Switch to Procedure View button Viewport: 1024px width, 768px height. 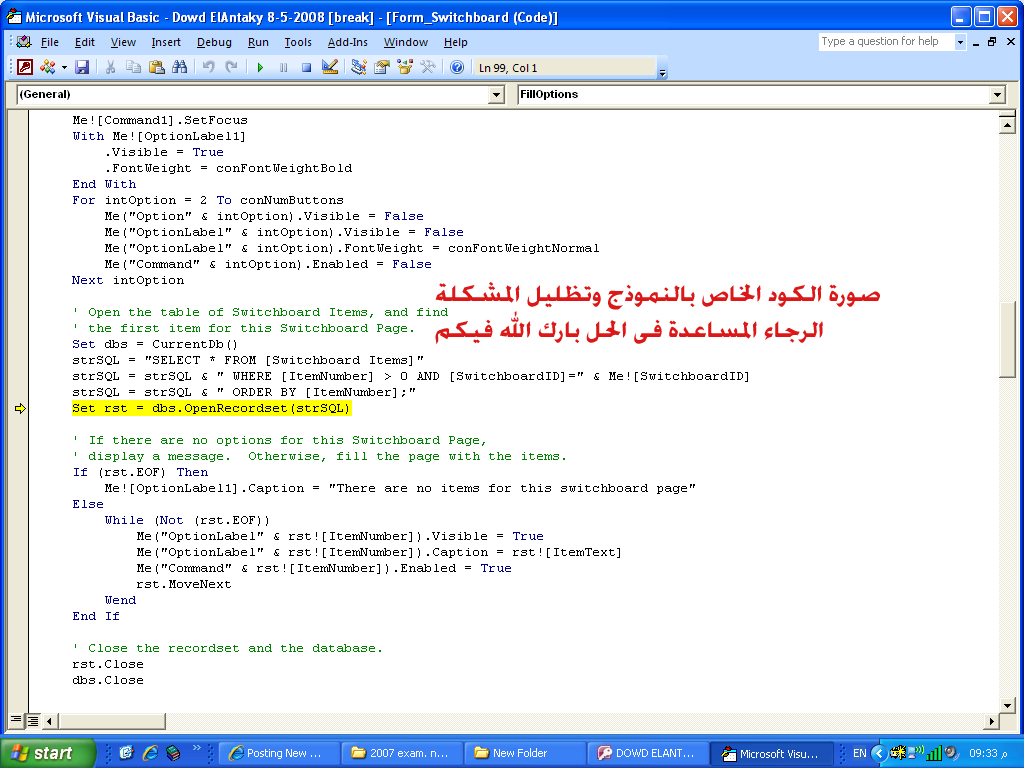click(16, 720)
